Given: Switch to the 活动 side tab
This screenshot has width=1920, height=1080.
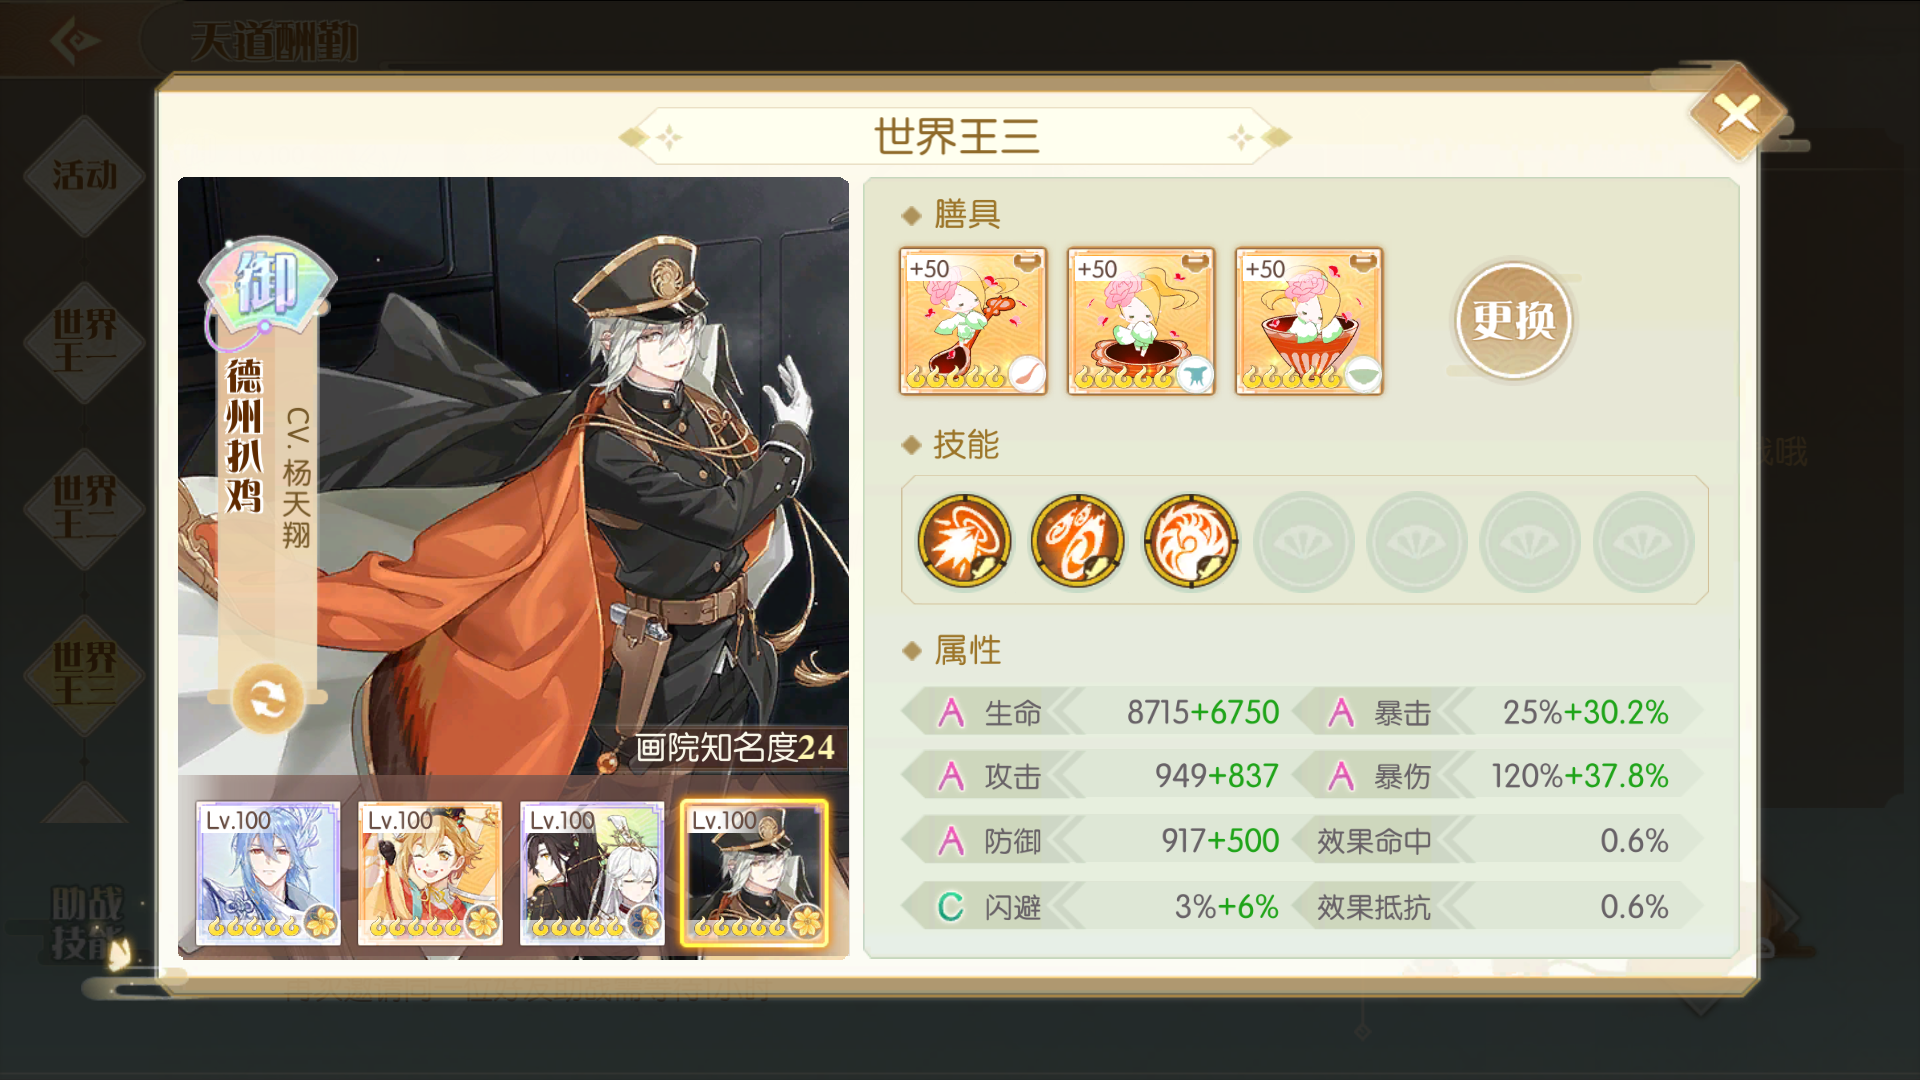Looking at the screenshot, I should (x=85, y=176).
